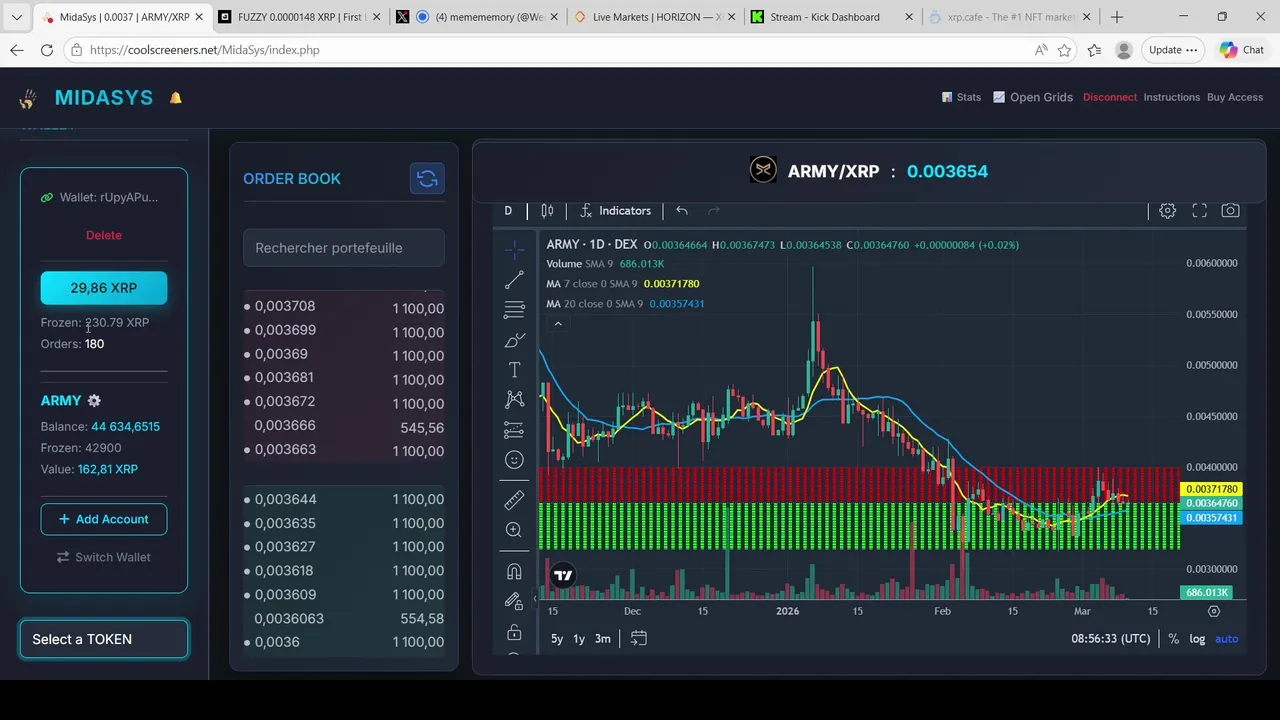Open the Open Grids page
Viewport: 1280px width, 720px height.
(x=1033, y=97)
